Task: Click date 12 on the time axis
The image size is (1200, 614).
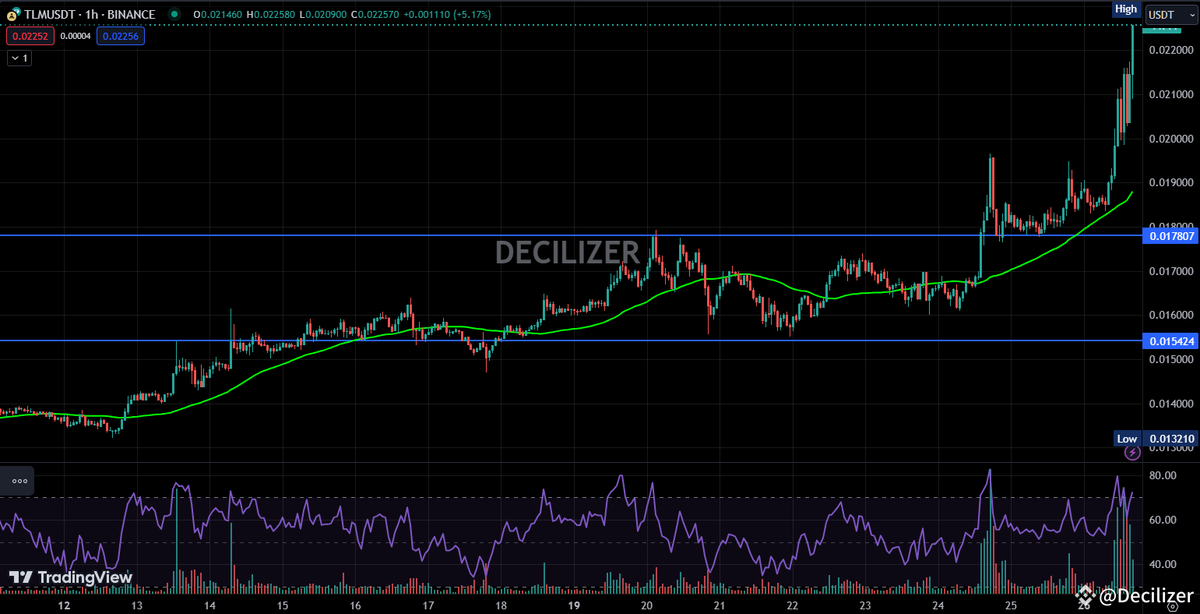Action: pyautogui.click(x=64, y=605)
